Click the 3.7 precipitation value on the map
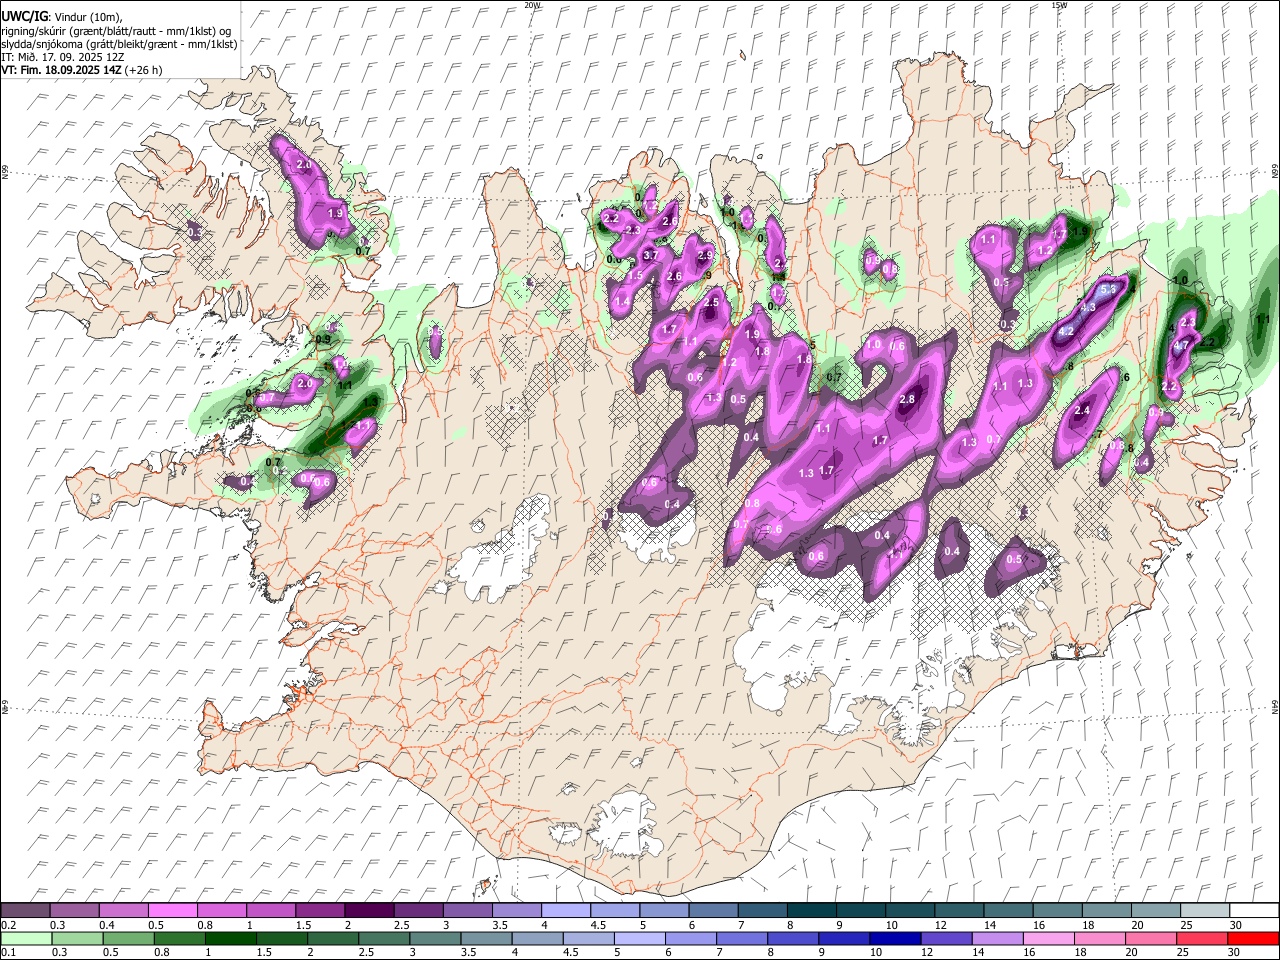 (651, 255)
